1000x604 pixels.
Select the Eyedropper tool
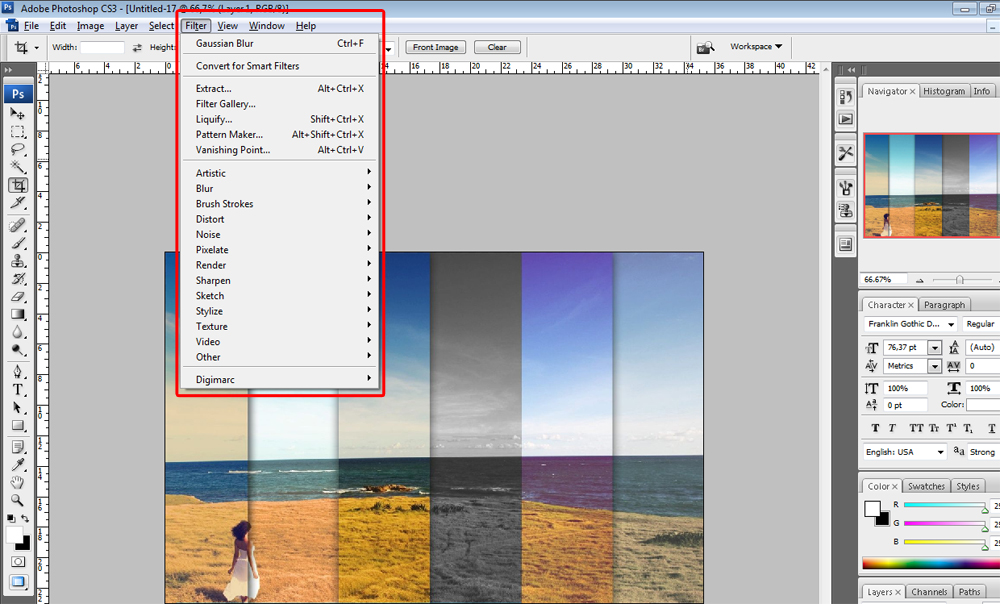18,465
